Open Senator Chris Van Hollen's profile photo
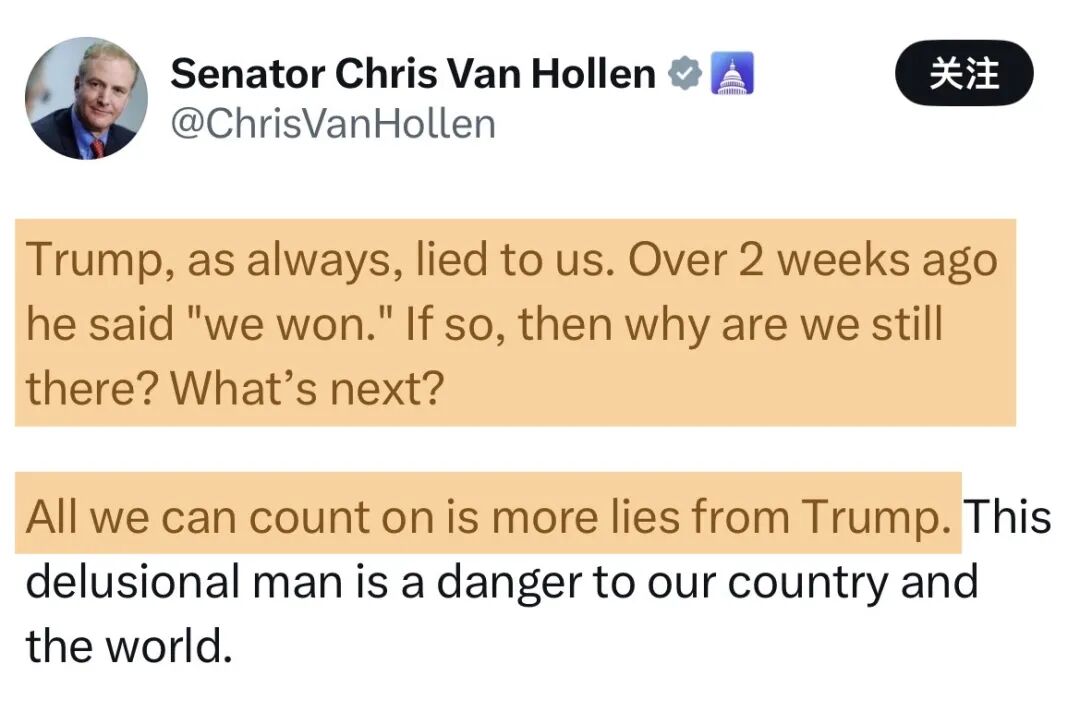 coord(86,99)
